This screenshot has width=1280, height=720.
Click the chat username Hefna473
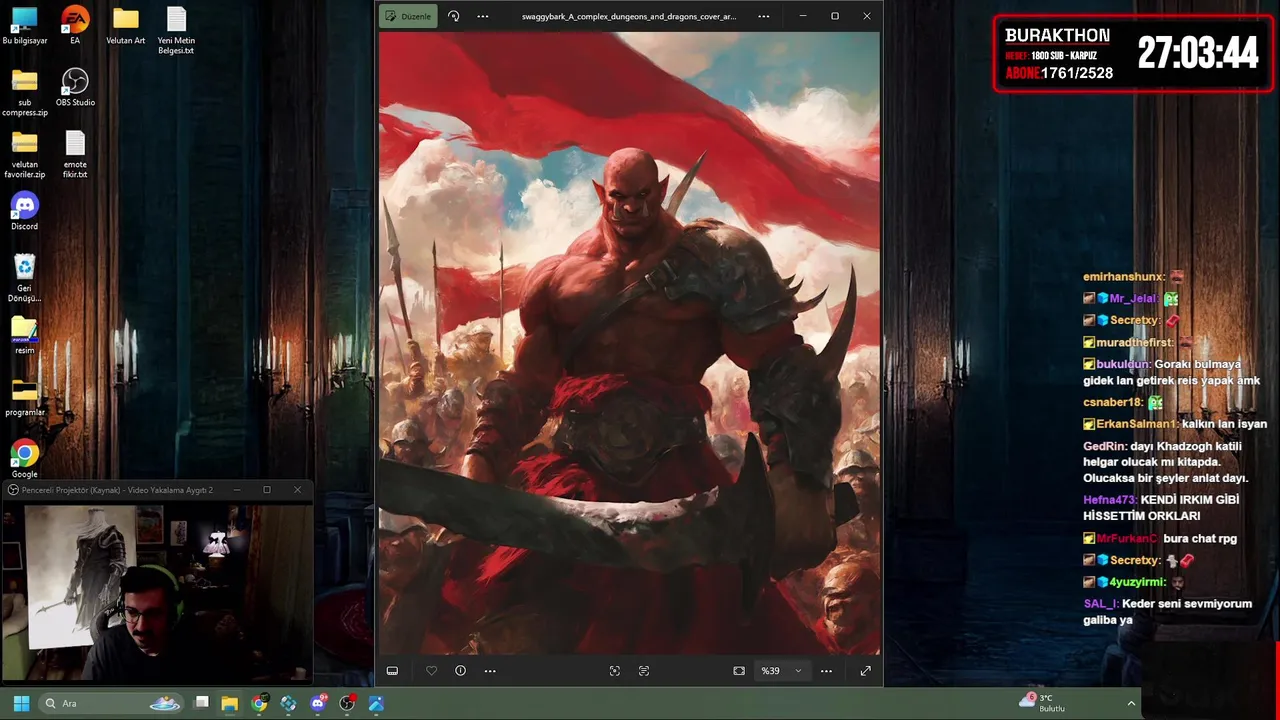[x=1108, y=500]
